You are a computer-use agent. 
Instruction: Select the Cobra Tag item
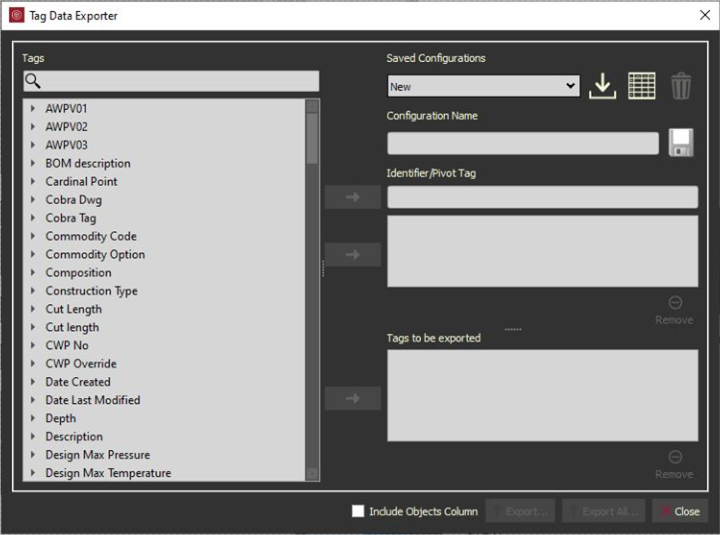click(x=71, y=218)
